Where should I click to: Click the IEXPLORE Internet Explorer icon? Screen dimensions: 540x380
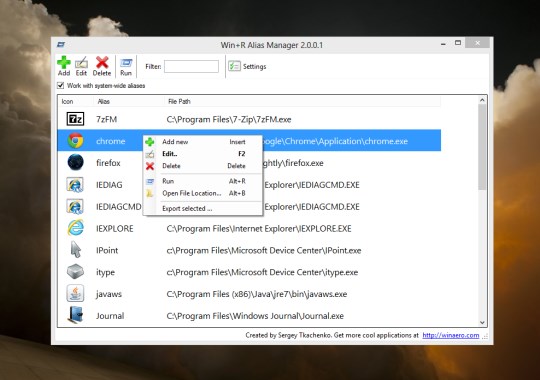(x=75, y=228)
